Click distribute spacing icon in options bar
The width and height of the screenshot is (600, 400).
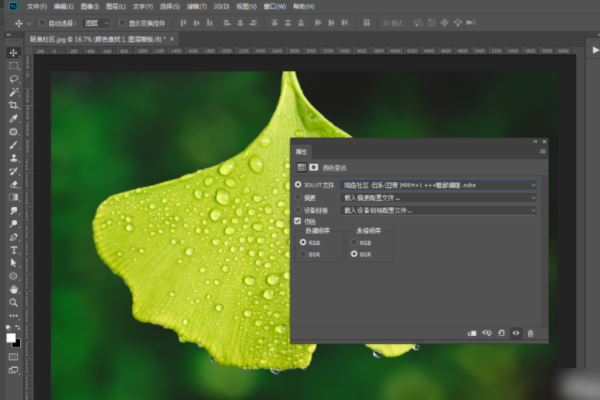point(367,23)
